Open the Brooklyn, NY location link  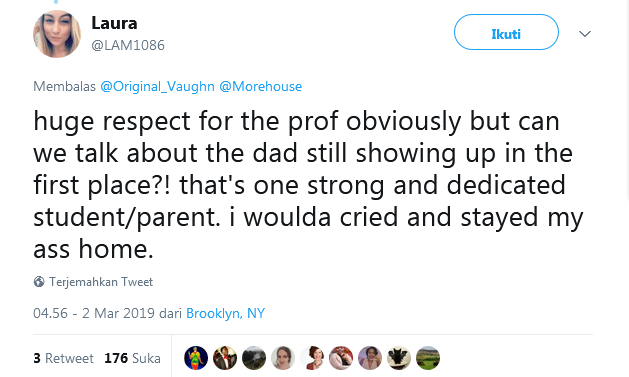click(x=225, y=313)
